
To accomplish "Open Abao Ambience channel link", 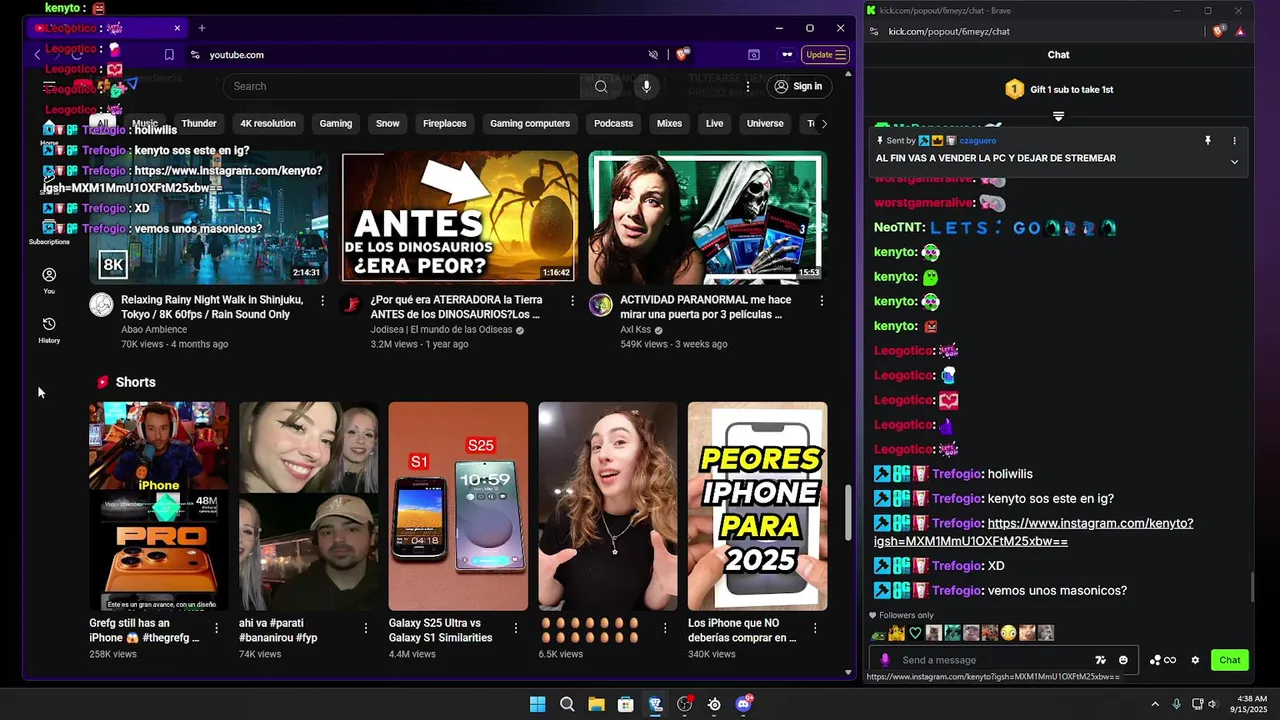I will tap(155, 329).
